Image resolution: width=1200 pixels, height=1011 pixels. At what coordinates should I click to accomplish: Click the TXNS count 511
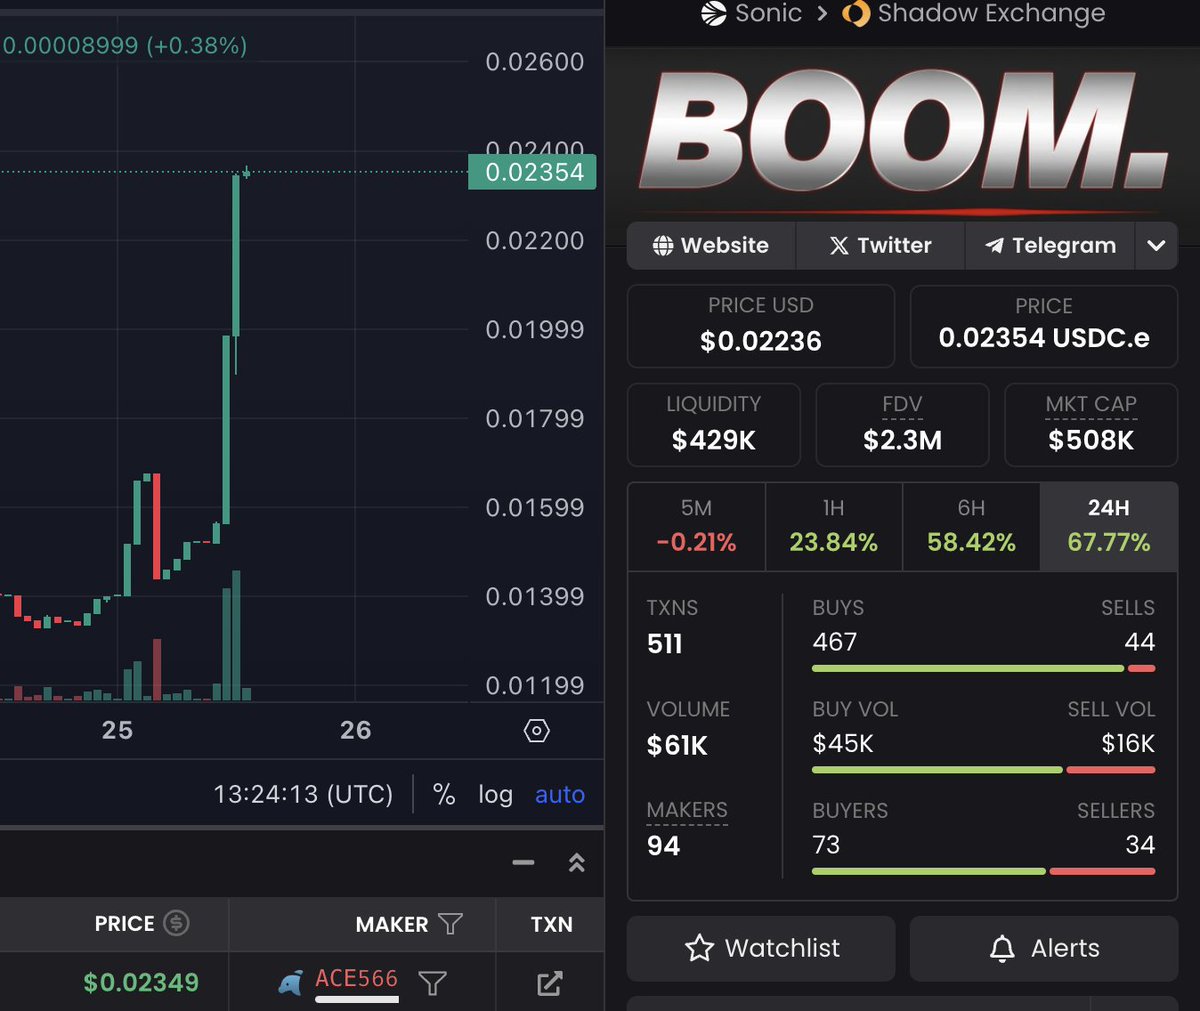click(x=665, y=643)
